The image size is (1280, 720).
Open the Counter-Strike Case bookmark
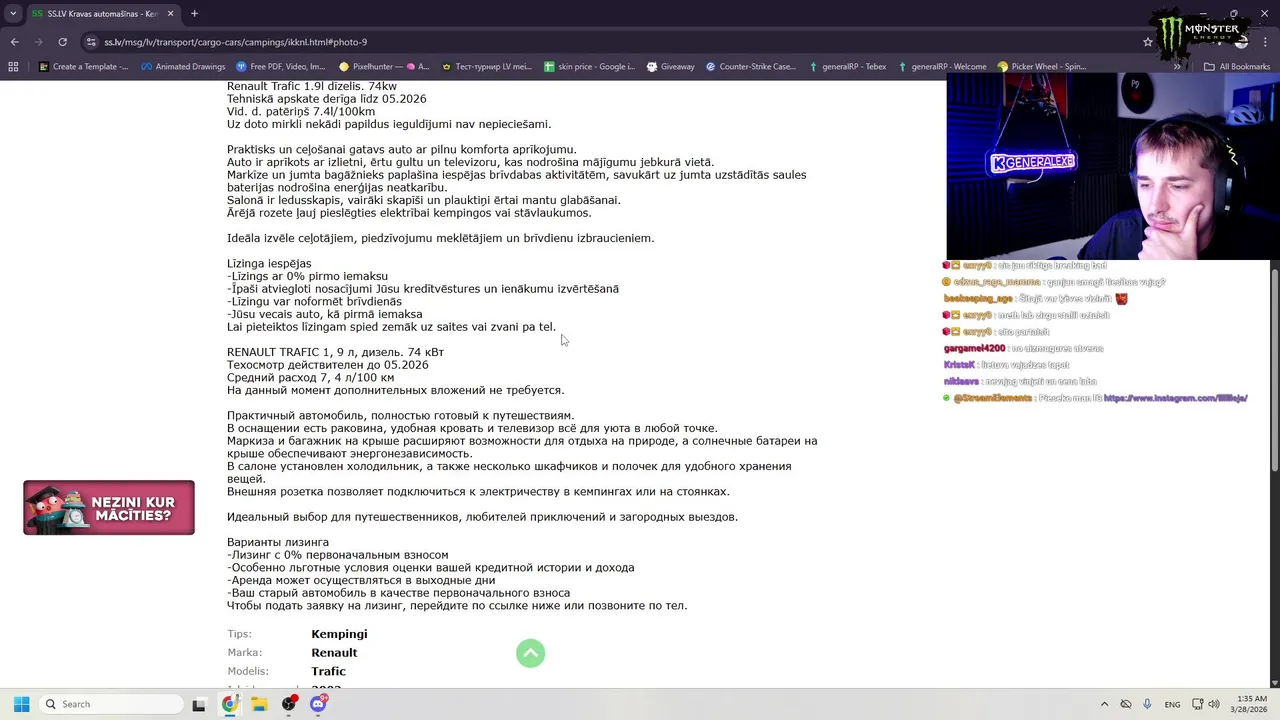[750, 67]
